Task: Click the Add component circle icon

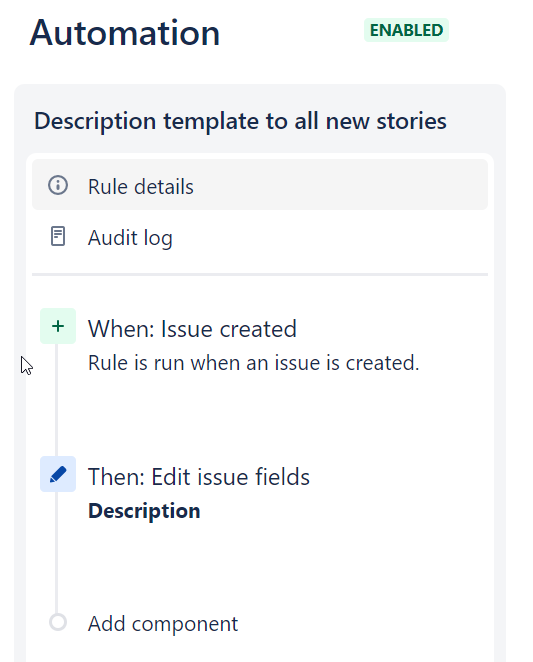Action: point(58,622)
